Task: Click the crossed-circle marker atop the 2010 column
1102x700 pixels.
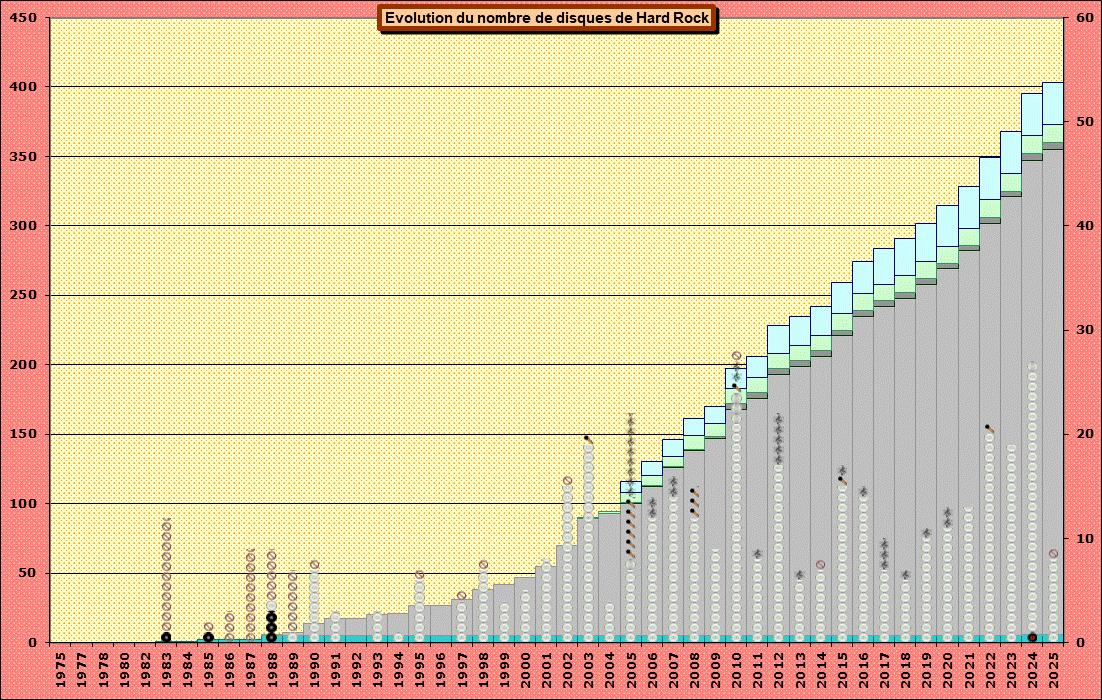Action: coord(737,356)
